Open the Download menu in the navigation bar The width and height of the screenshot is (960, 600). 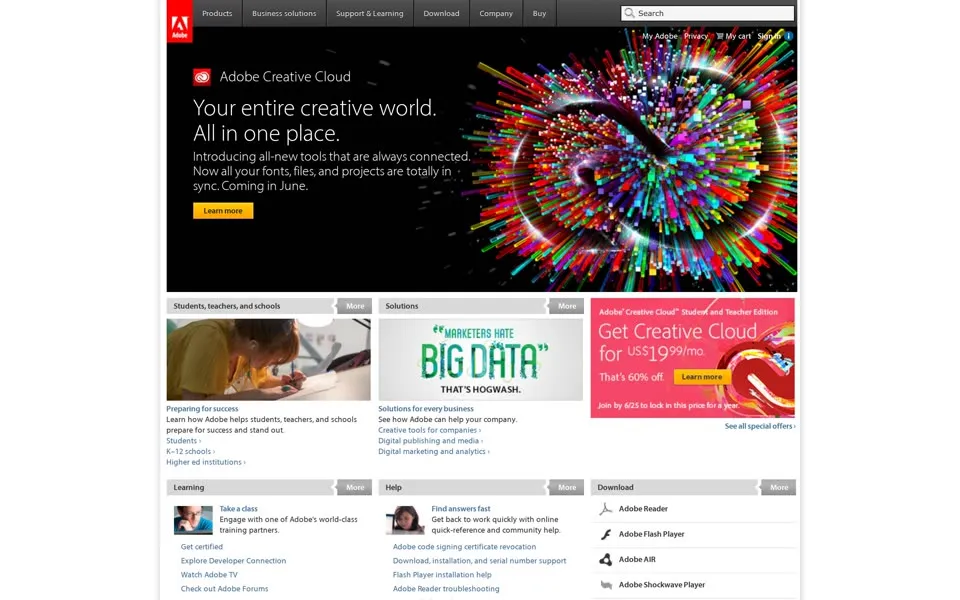[441, 13]
